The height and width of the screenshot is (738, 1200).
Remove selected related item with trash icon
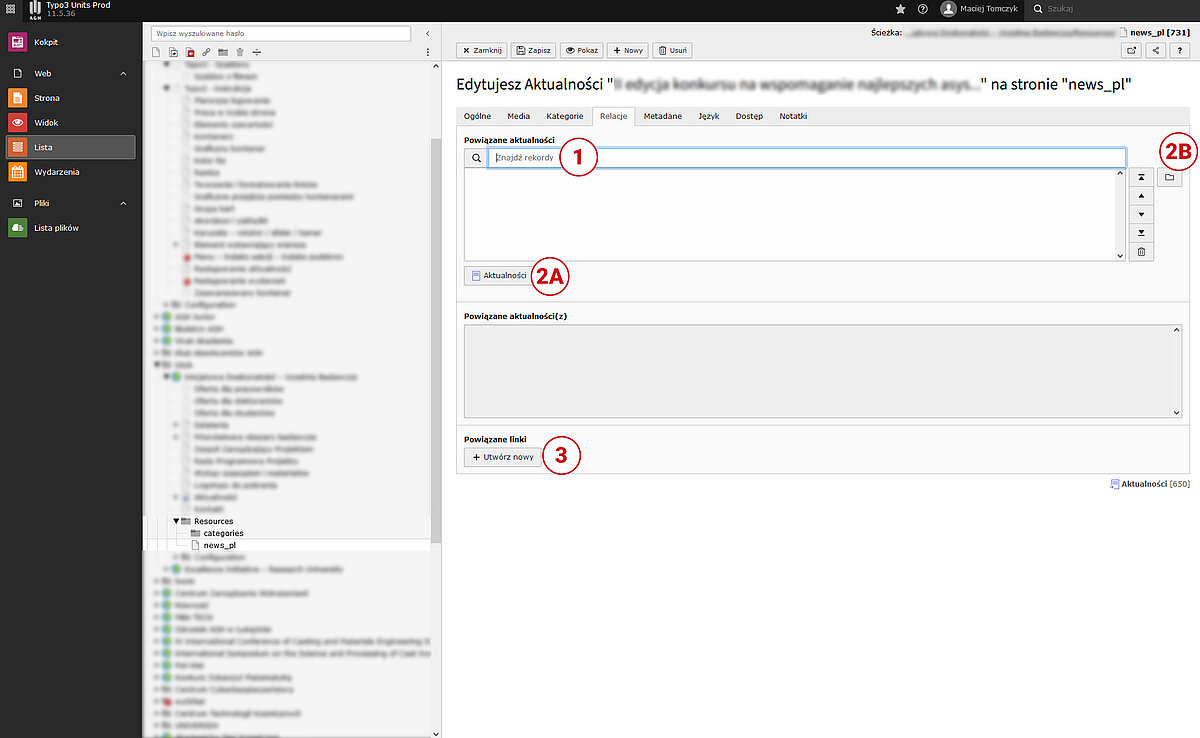tap(1141, 252)
